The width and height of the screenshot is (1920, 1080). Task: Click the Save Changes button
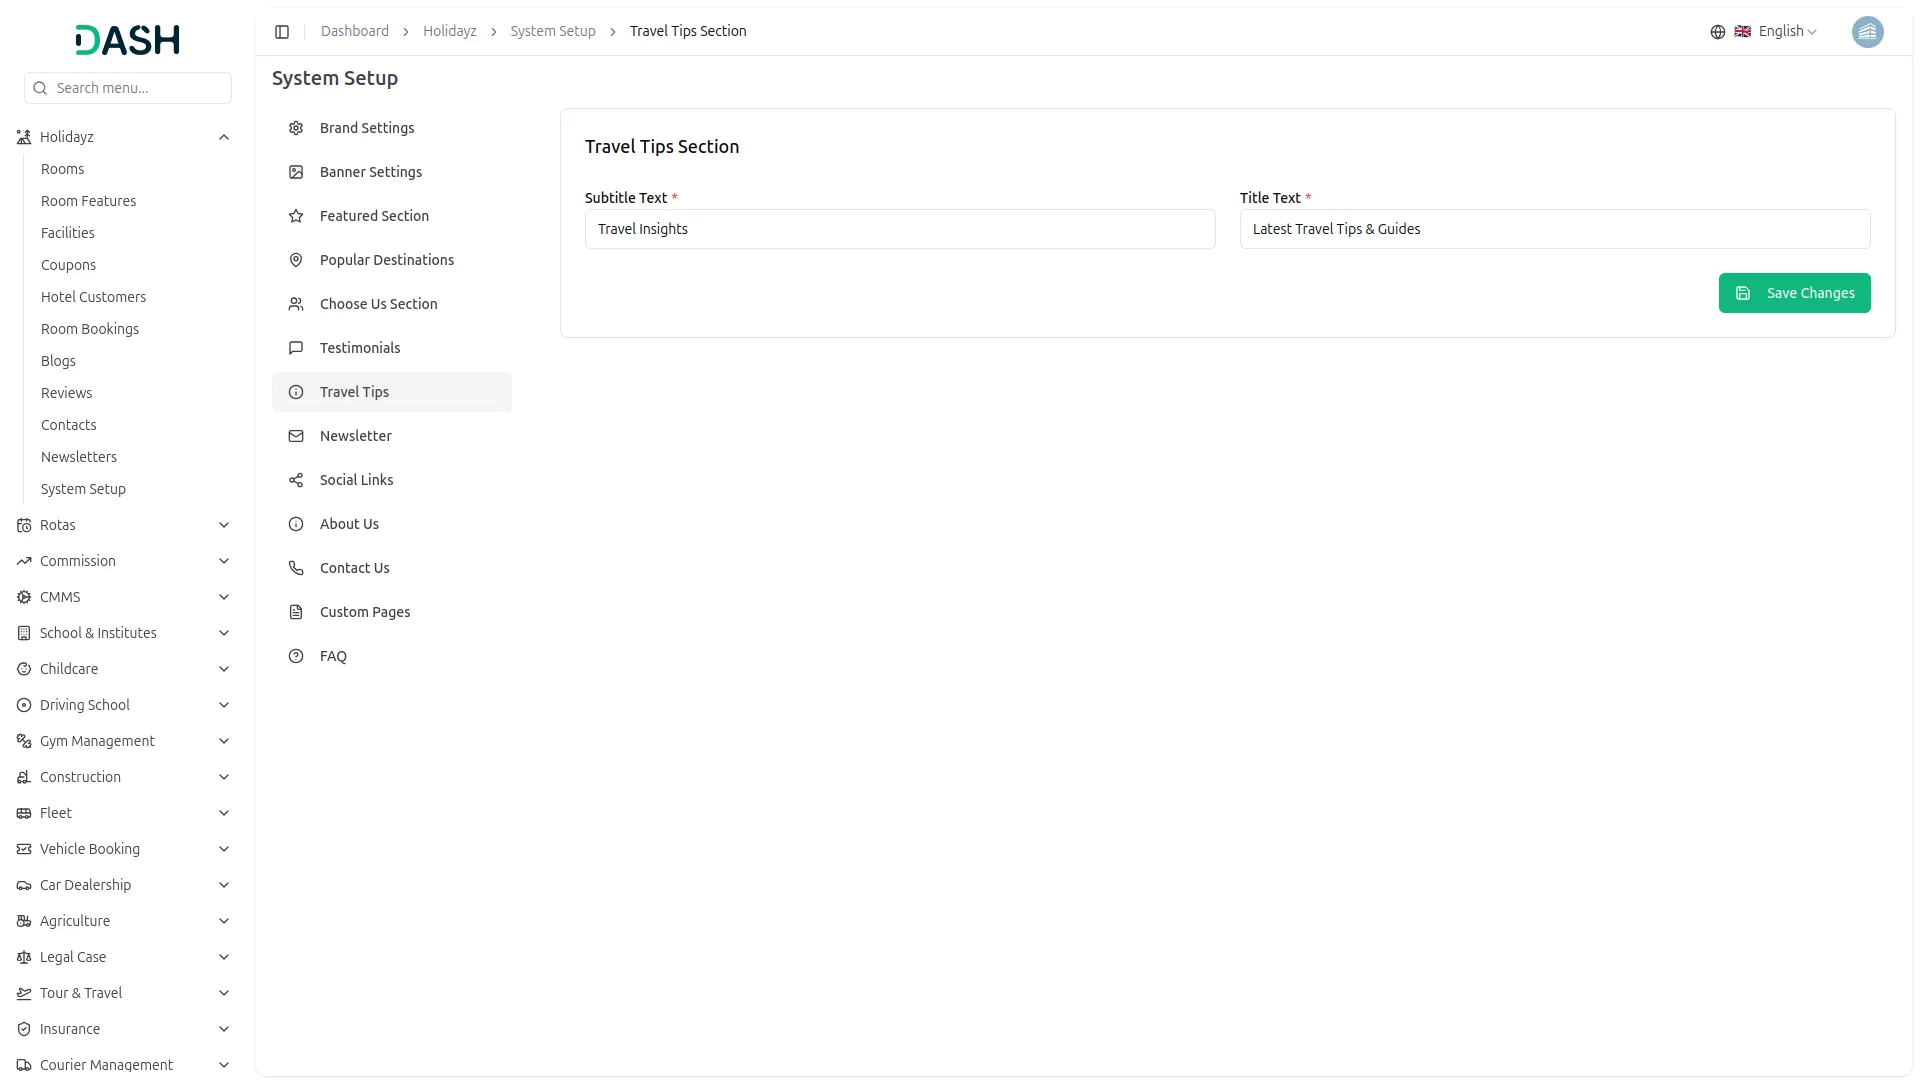[1794, 293]
